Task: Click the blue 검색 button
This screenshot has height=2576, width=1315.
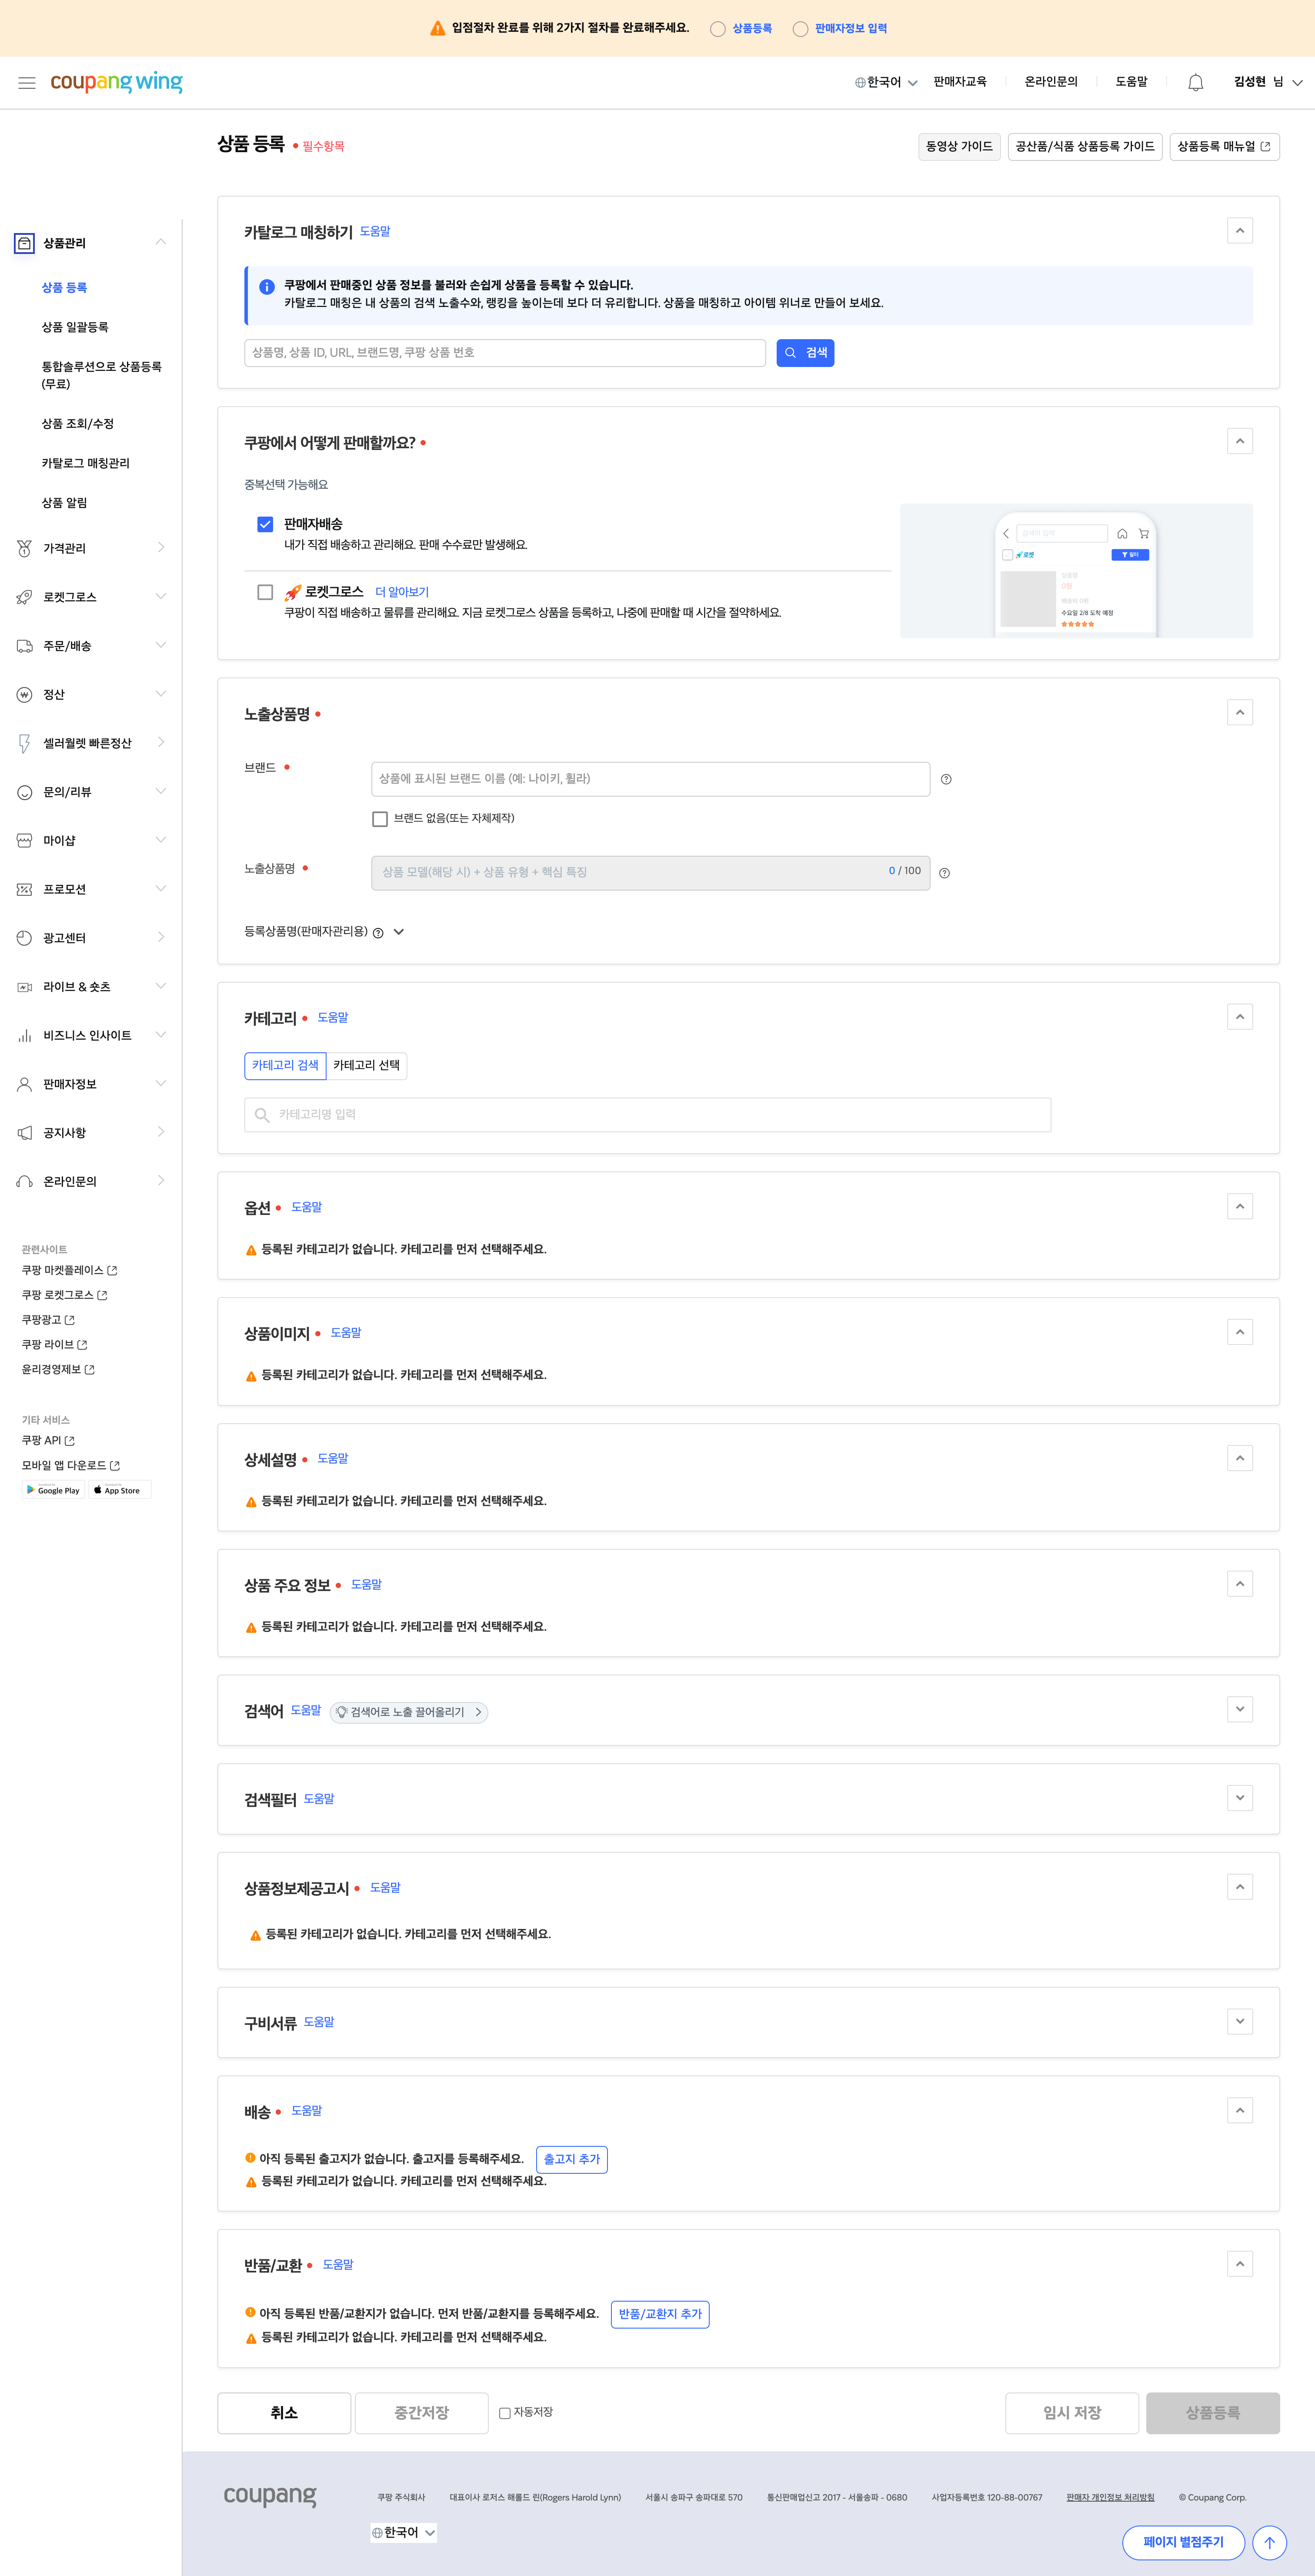Action: coord(805,353)
